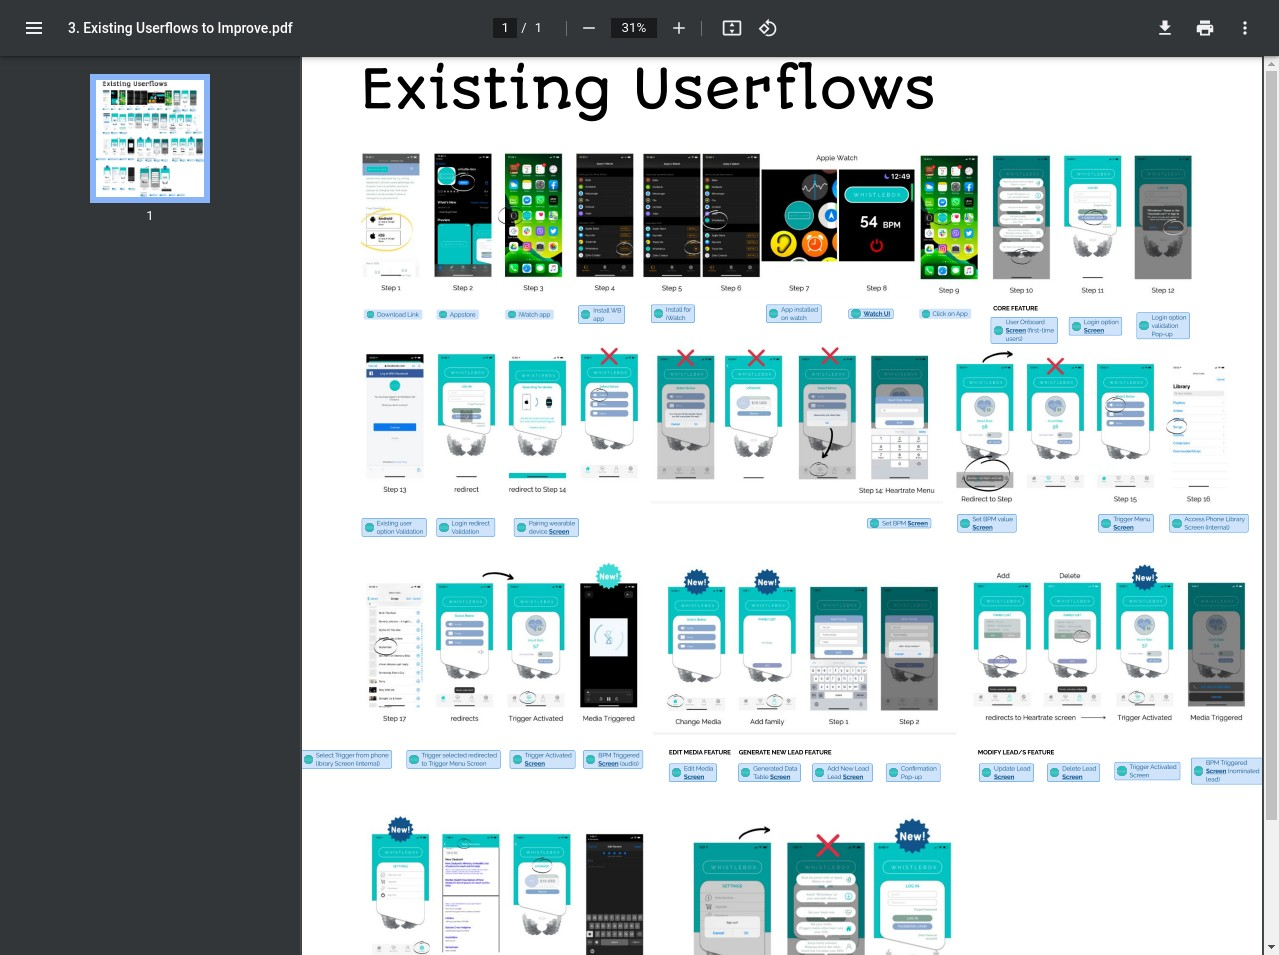Open the 'Edit Media Screen' link
Image resolution: width=1279 pixels, height=955 pixels.
pyautogui.click(x=693, y=772)
